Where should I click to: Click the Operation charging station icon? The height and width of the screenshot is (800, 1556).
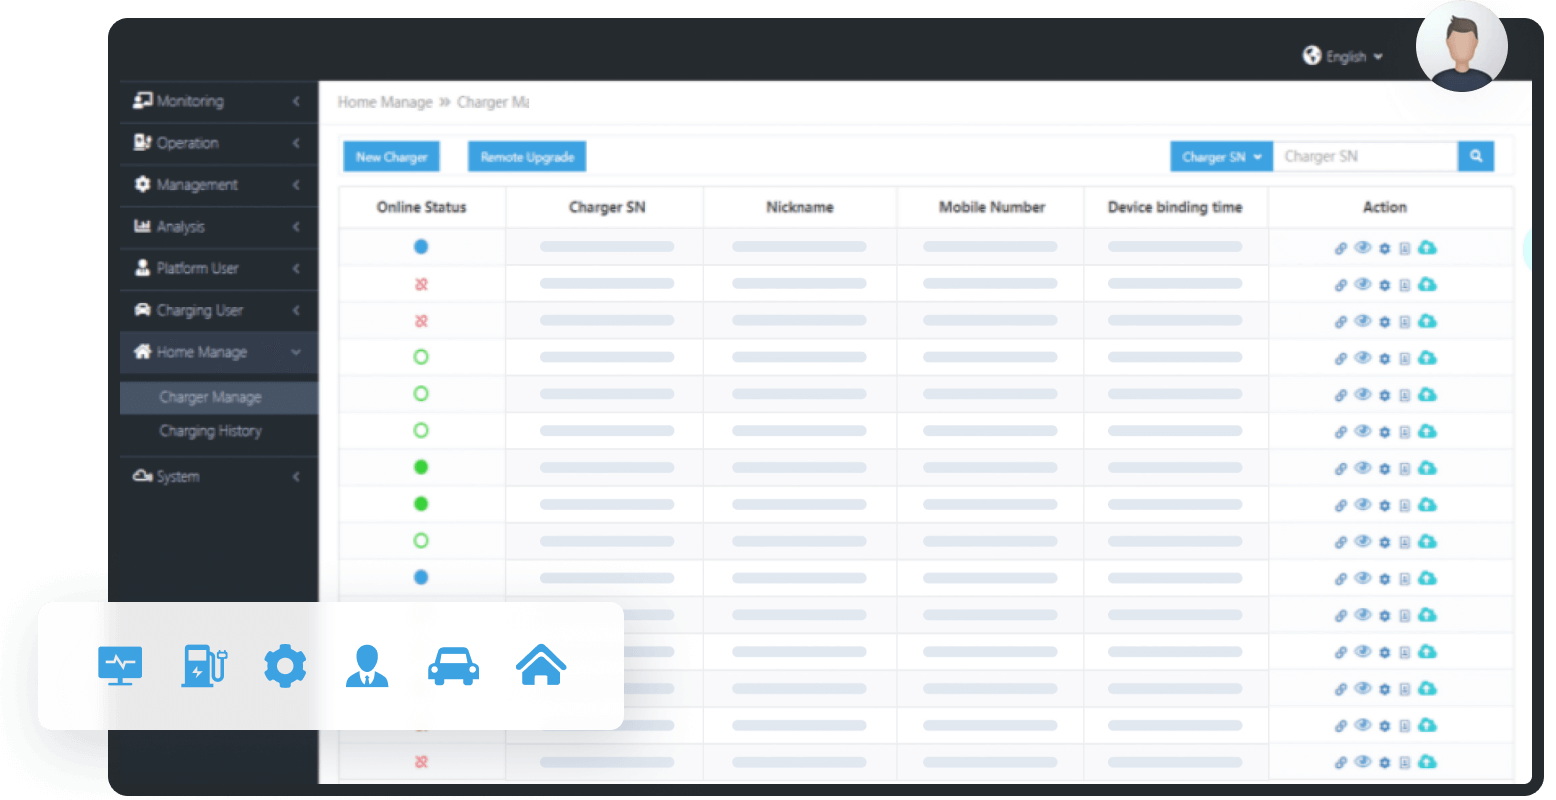point(141,143)
